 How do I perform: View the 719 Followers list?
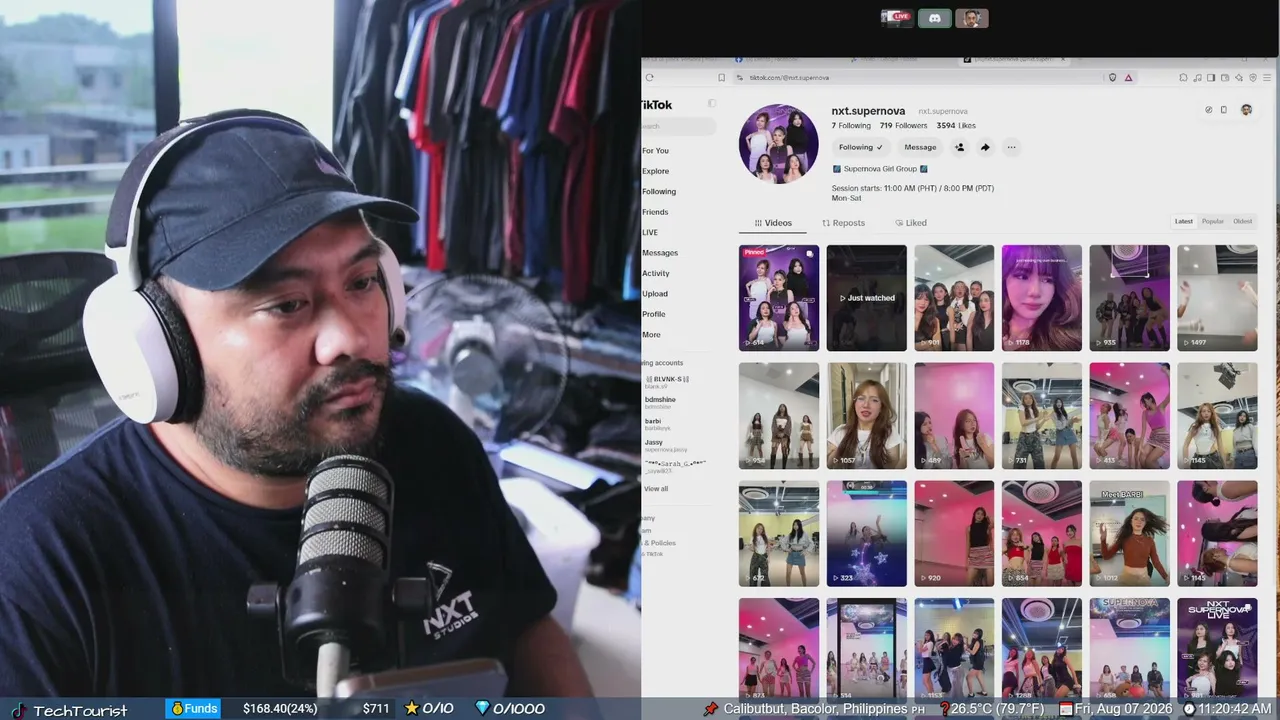[x=904, y=126]
